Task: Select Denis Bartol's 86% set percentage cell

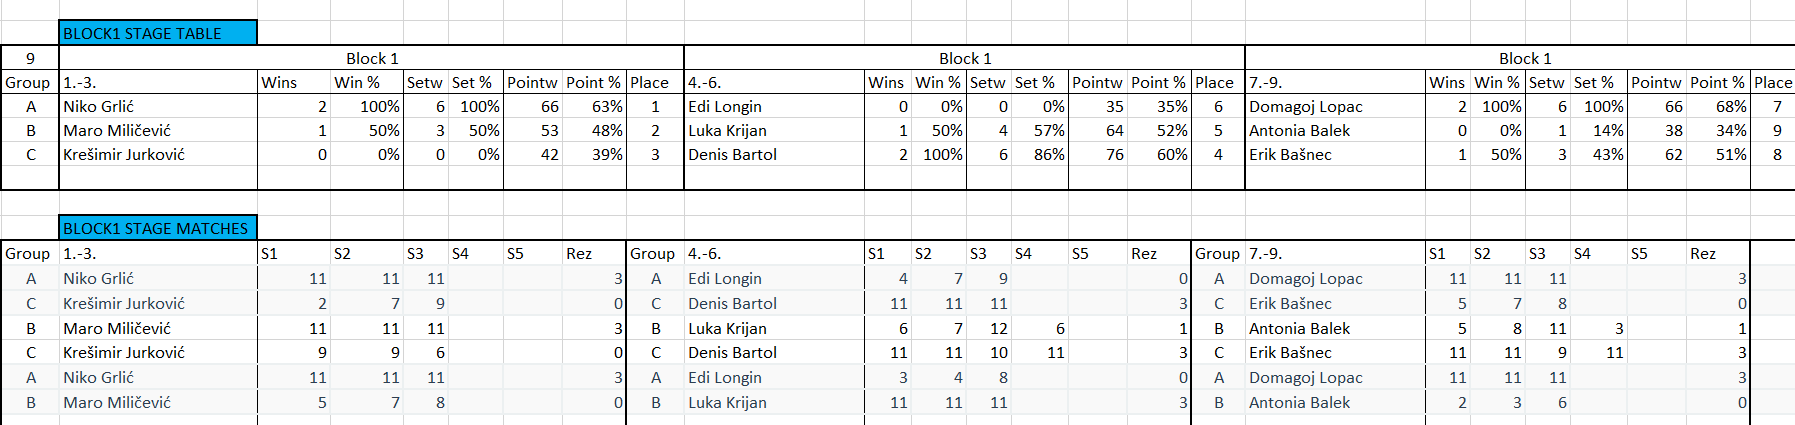Action: (x=1040, y=154)
